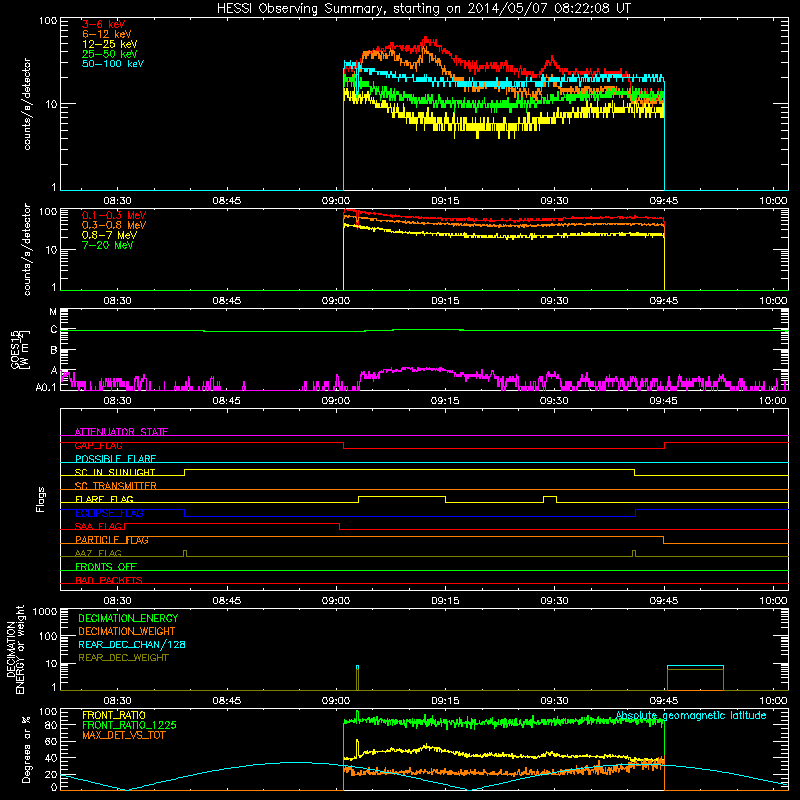Click the REAR_DEC_WEIGHT legend label

click(x=123, y=658)
